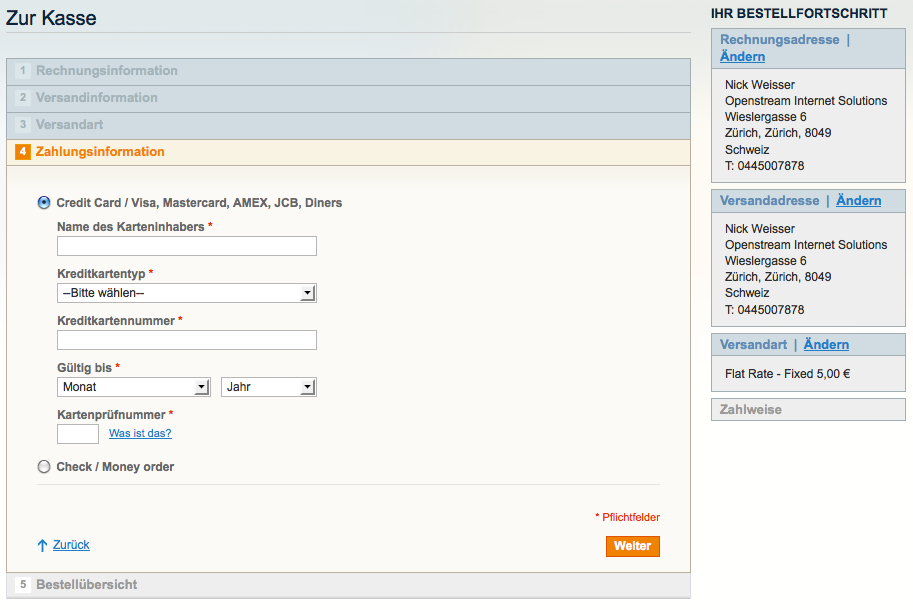The width and height of the screenshot is (913, 610).
Task: Expand the Bestellübersicht step header
Action: pos(87,584)
